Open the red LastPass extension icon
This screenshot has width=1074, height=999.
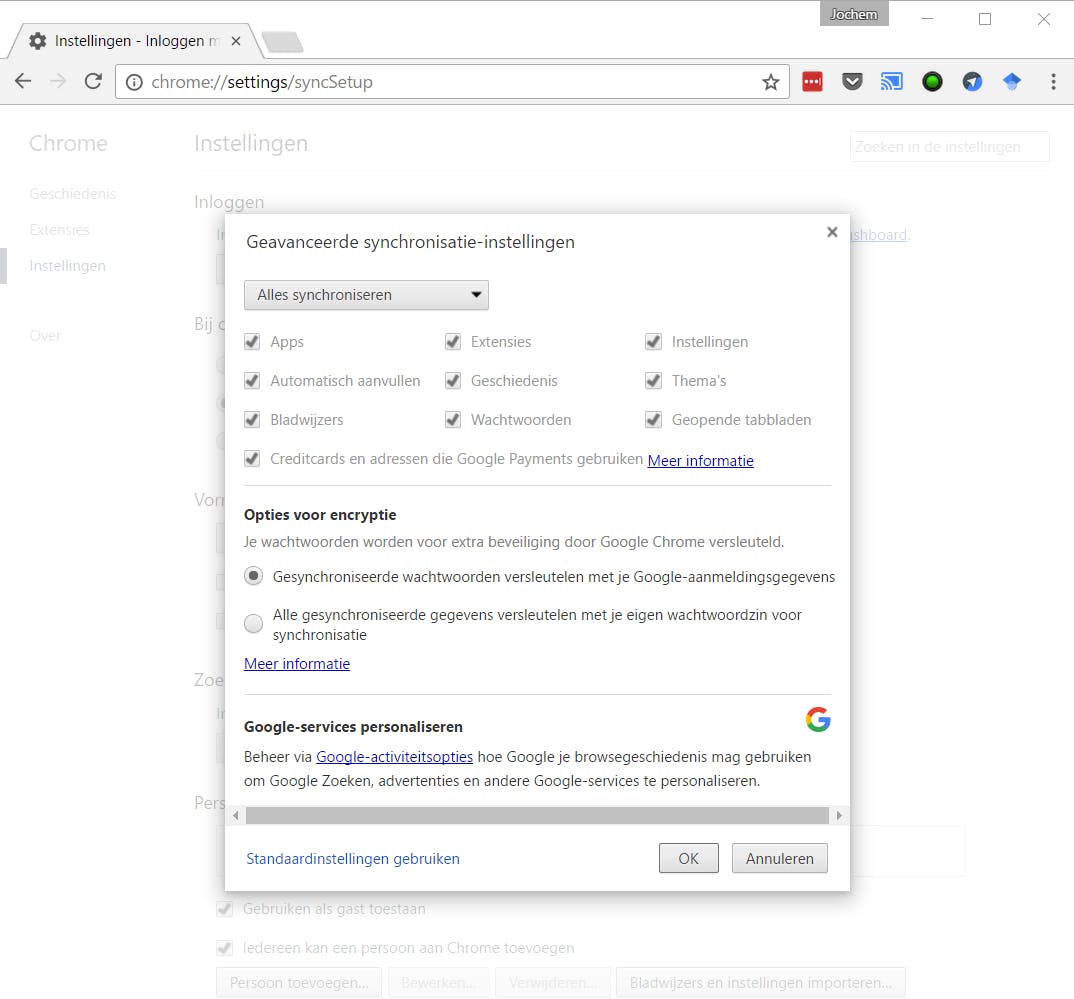[x=812, y=81]
